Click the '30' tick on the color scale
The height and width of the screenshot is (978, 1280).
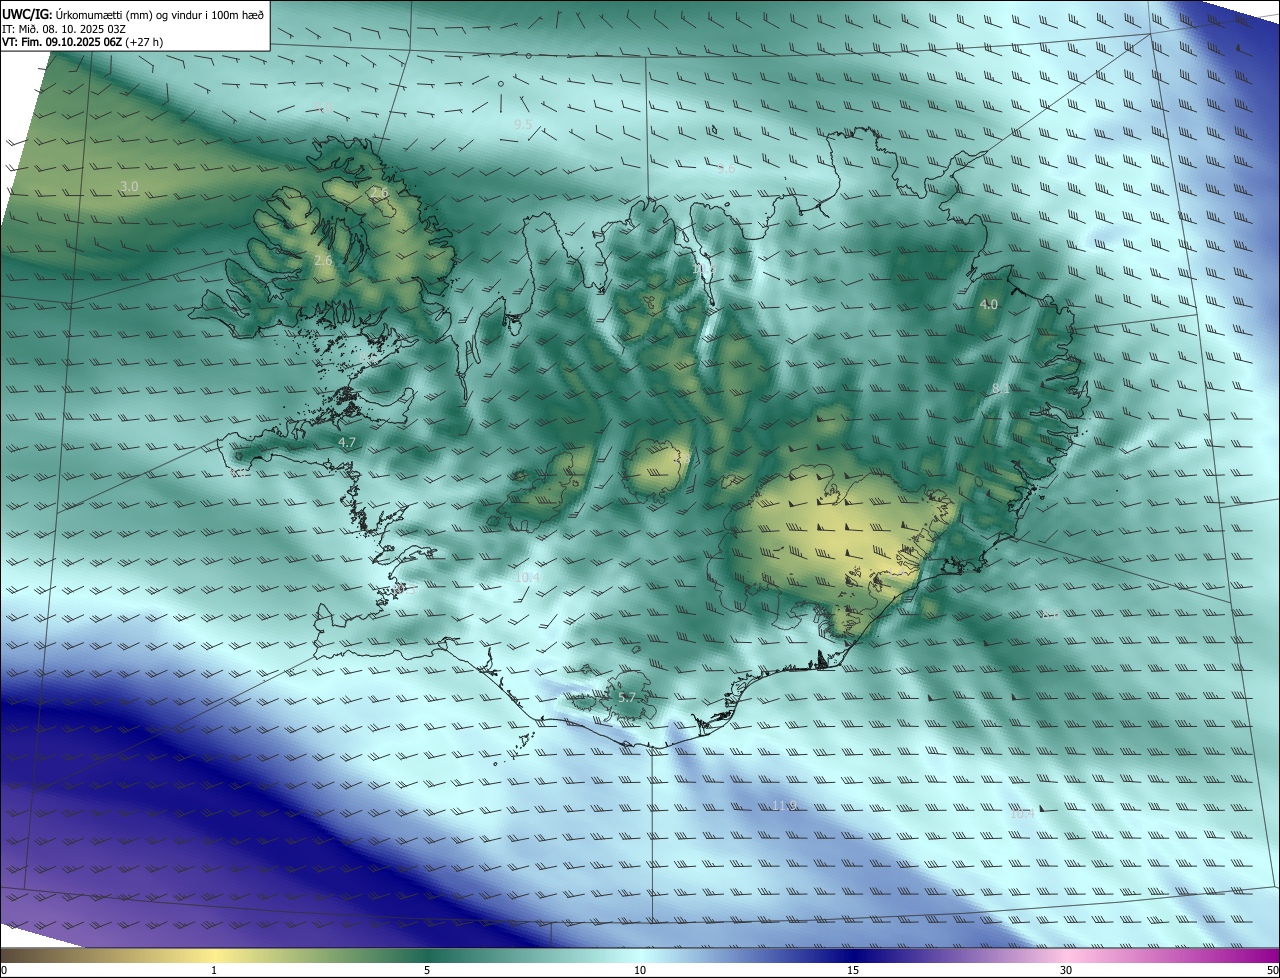(x=1066, y=970)
